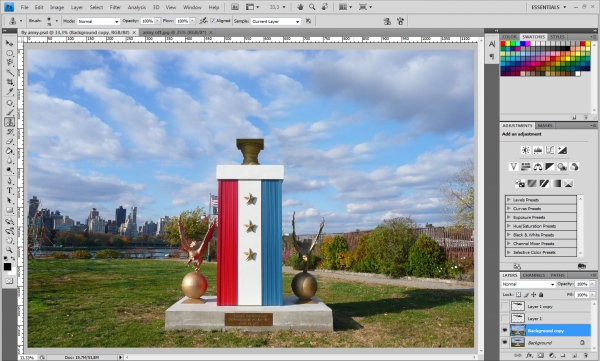Select the Horizontal Type tool
Viewport: 600px width, 361px height.
click(x=10, y=191)
